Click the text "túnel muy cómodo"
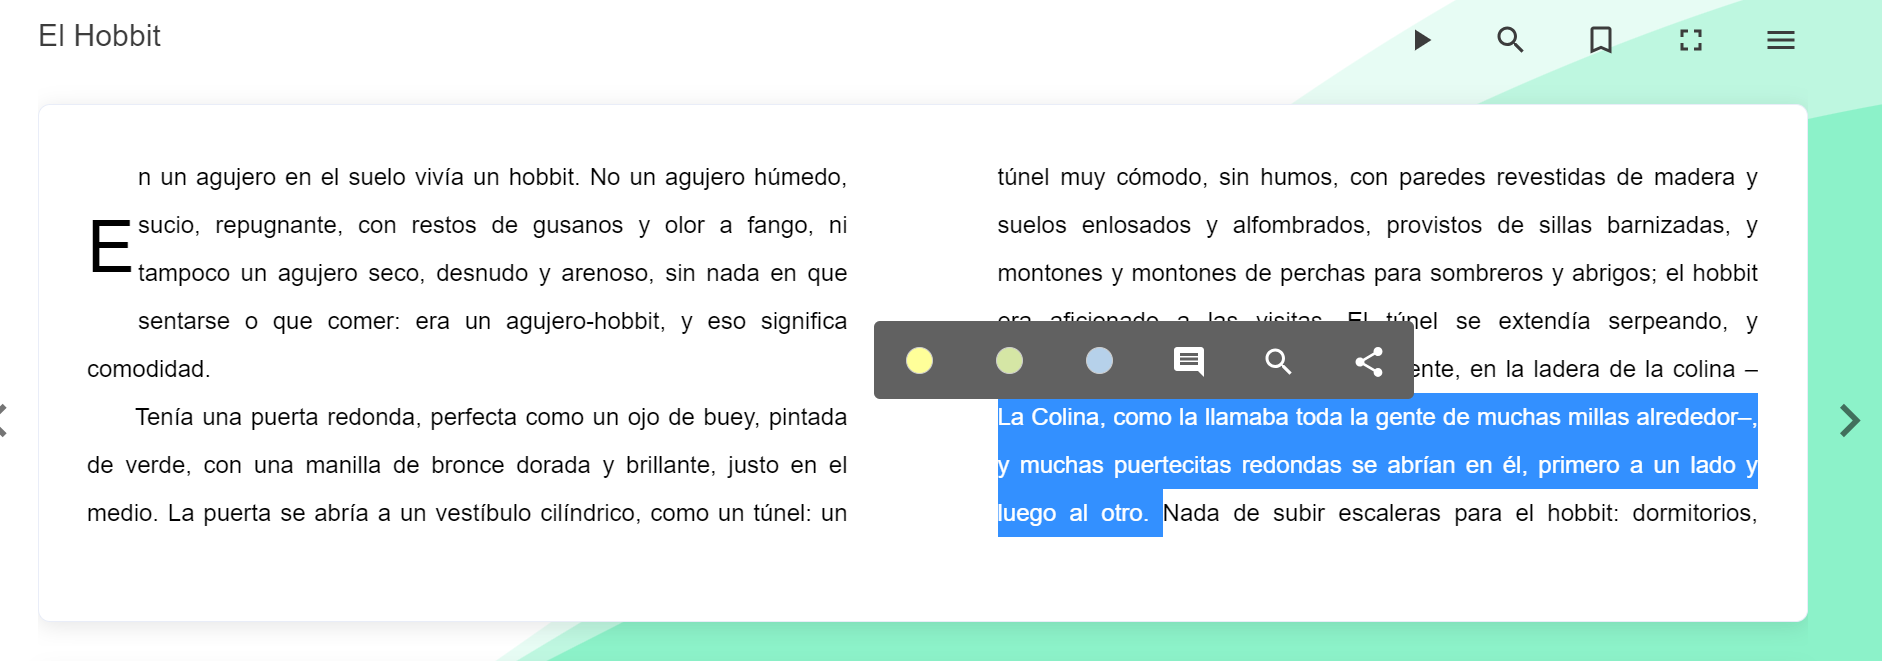 [1101, 177]
